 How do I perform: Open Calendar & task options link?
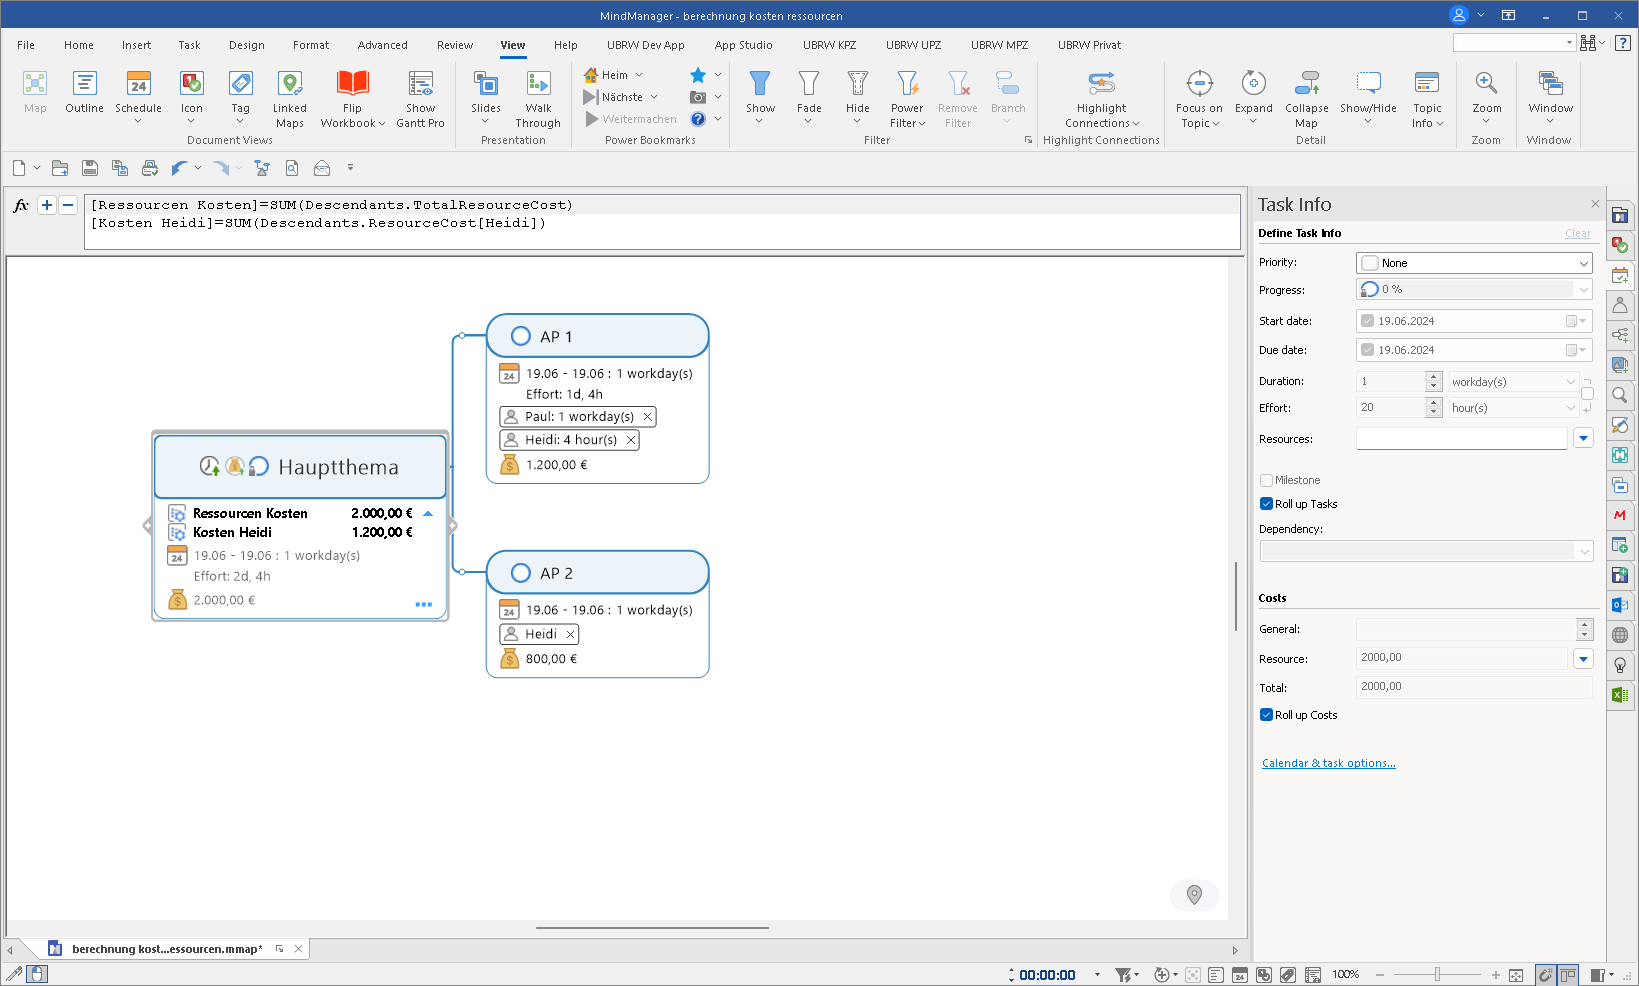(1328, 763)
